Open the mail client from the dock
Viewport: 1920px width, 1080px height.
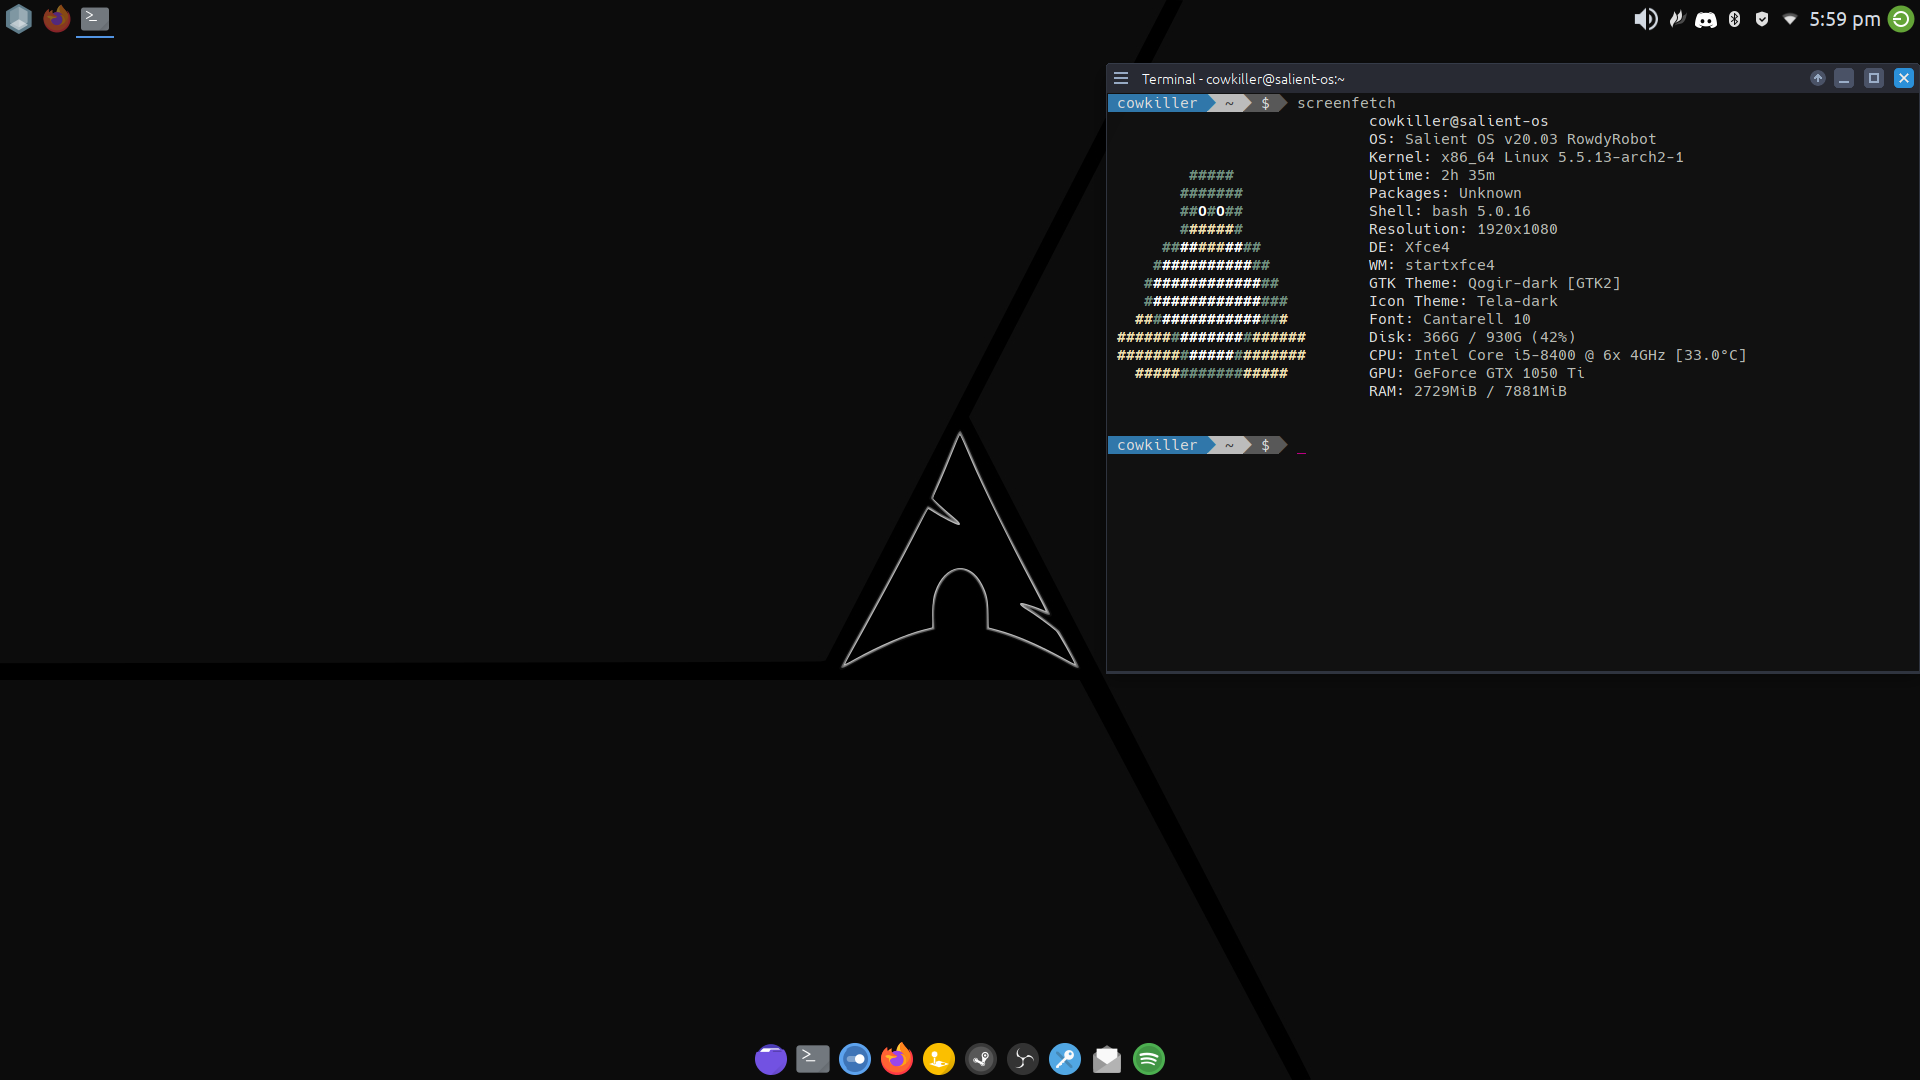click(1107, 1059)
